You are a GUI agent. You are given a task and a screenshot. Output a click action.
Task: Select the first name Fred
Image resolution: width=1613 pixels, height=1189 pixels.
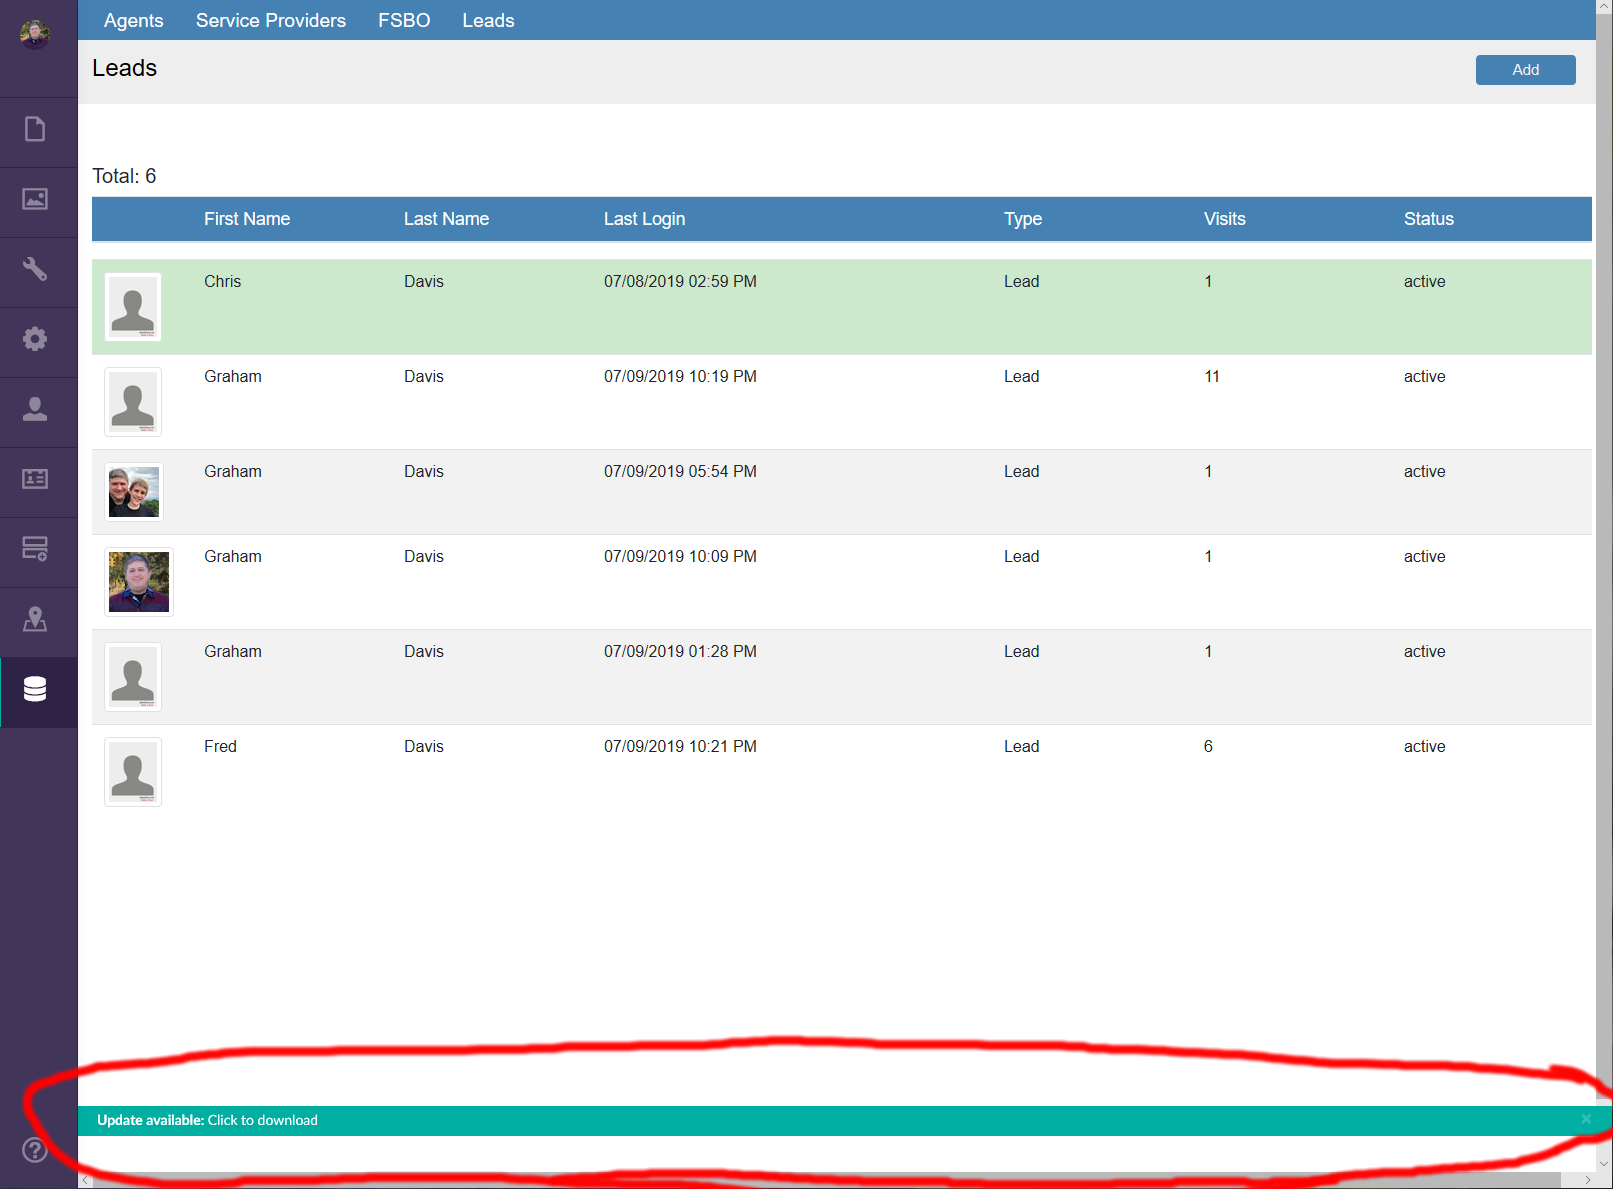click(x=220, y=746)
